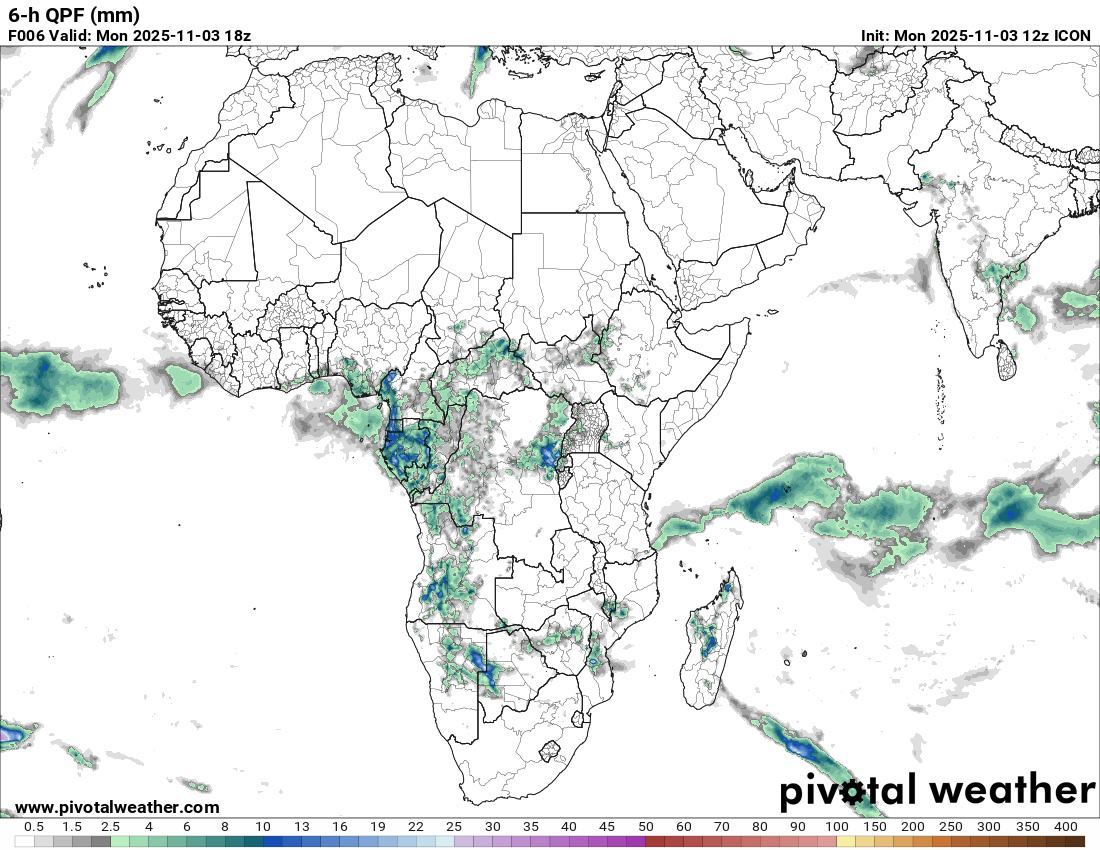Select the Atlantic rain blob off West Africa
The height and width of the screenshot is (850, 1100).
click(x=50, y=382)
